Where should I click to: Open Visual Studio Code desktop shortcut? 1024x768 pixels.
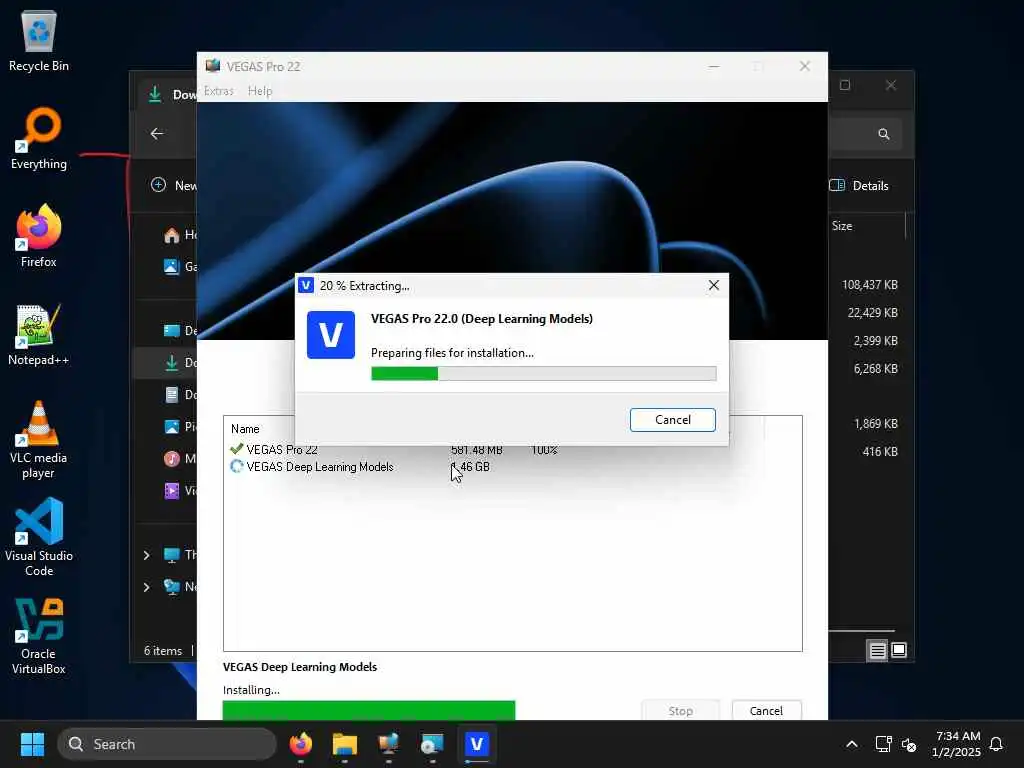(x=39, y=537)
